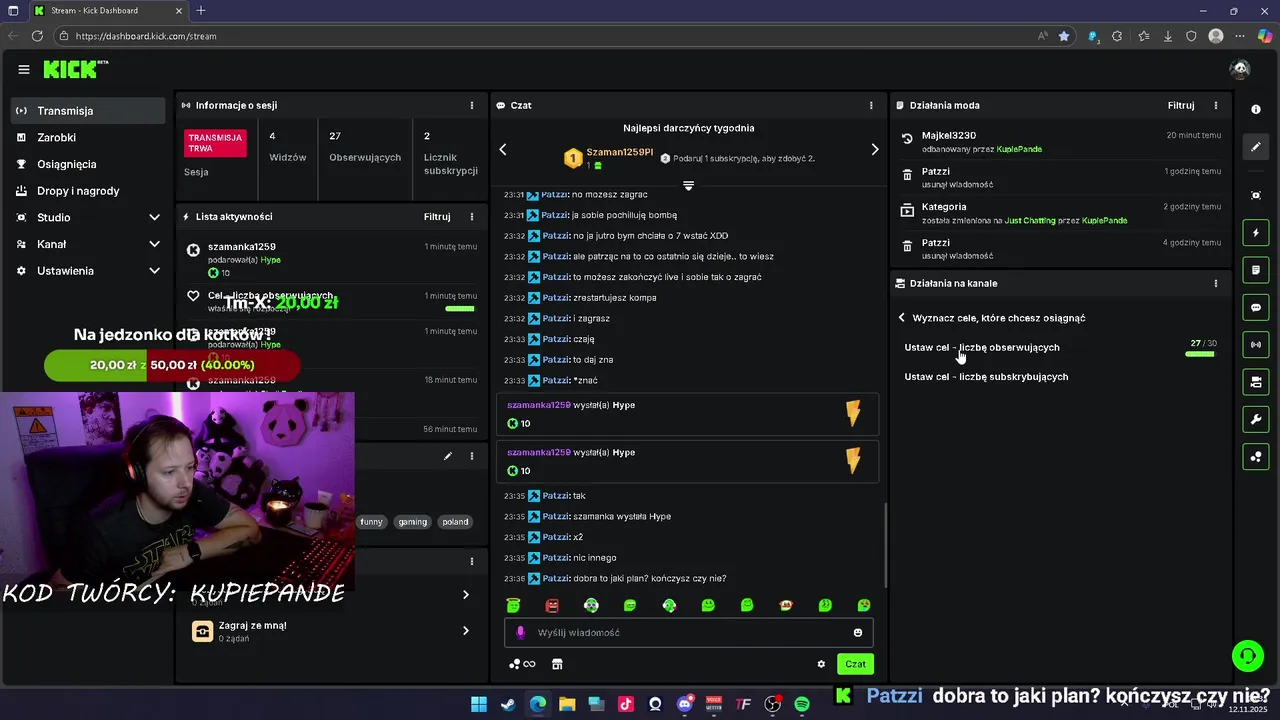Click the browser address bar URL
Screen dimensions: 1280x720
(x=146, y=36)
